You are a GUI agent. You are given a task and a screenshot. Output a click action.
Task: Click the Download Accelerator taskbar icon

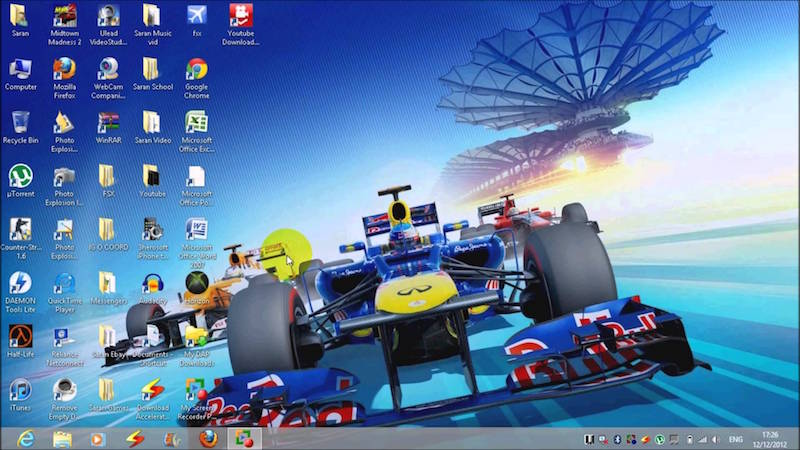click(135, 439)
